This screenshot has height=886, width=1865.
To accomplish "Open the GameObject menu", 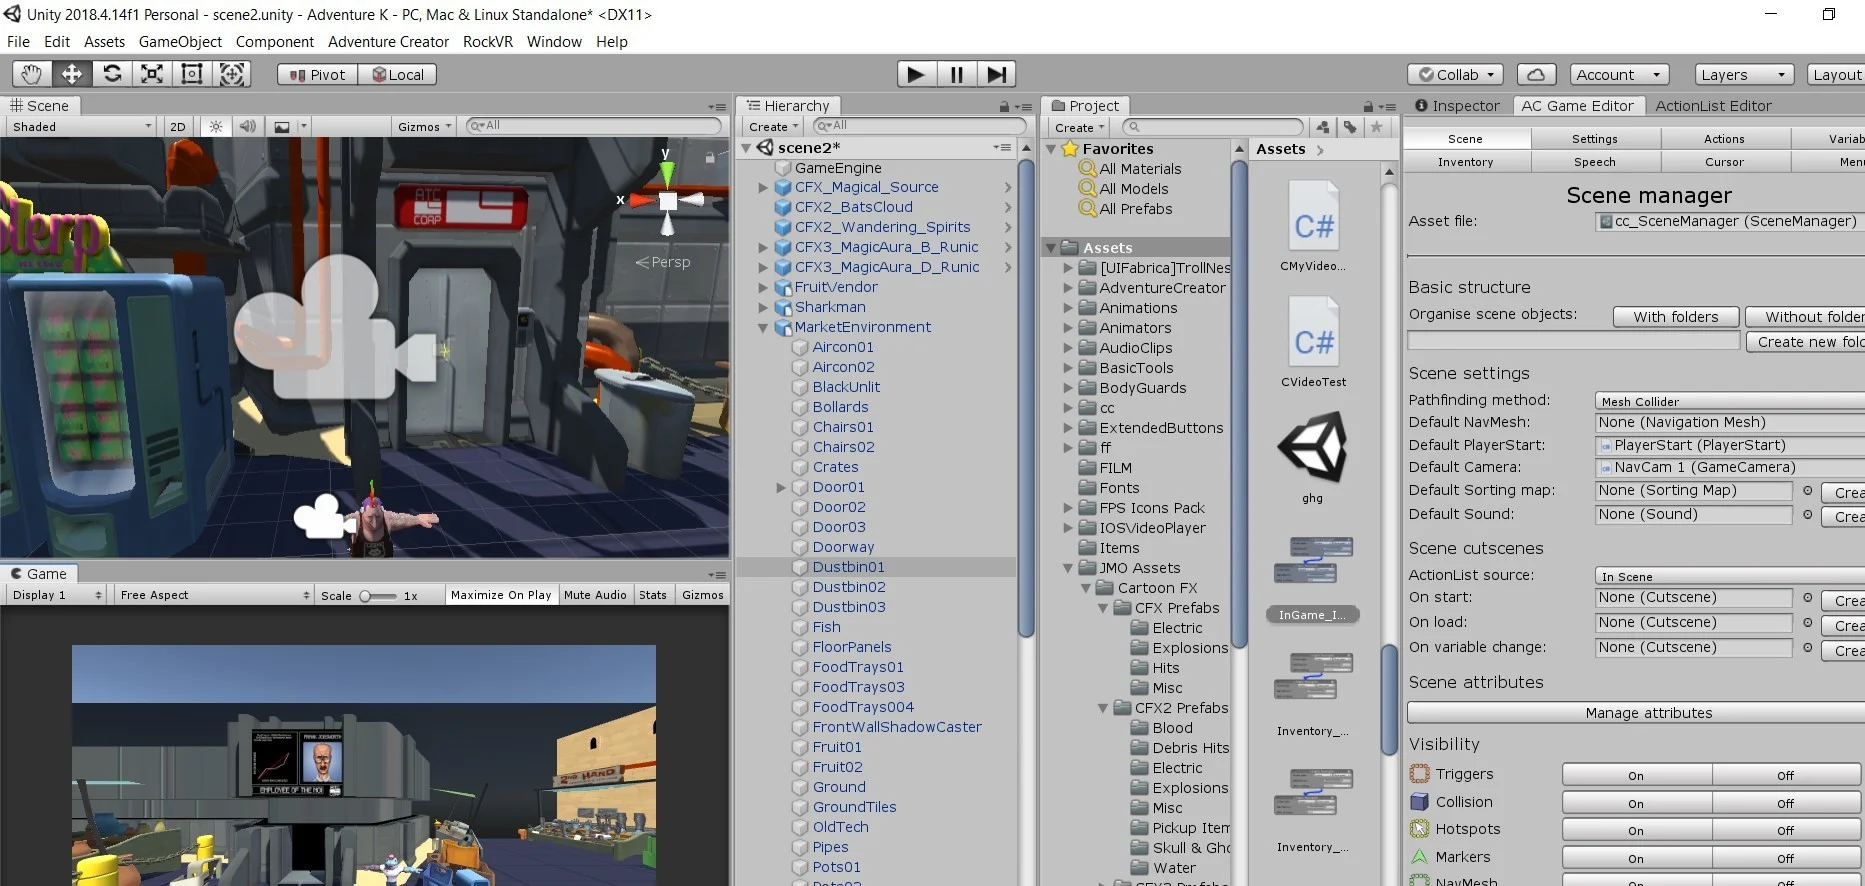I will [180, 42].
